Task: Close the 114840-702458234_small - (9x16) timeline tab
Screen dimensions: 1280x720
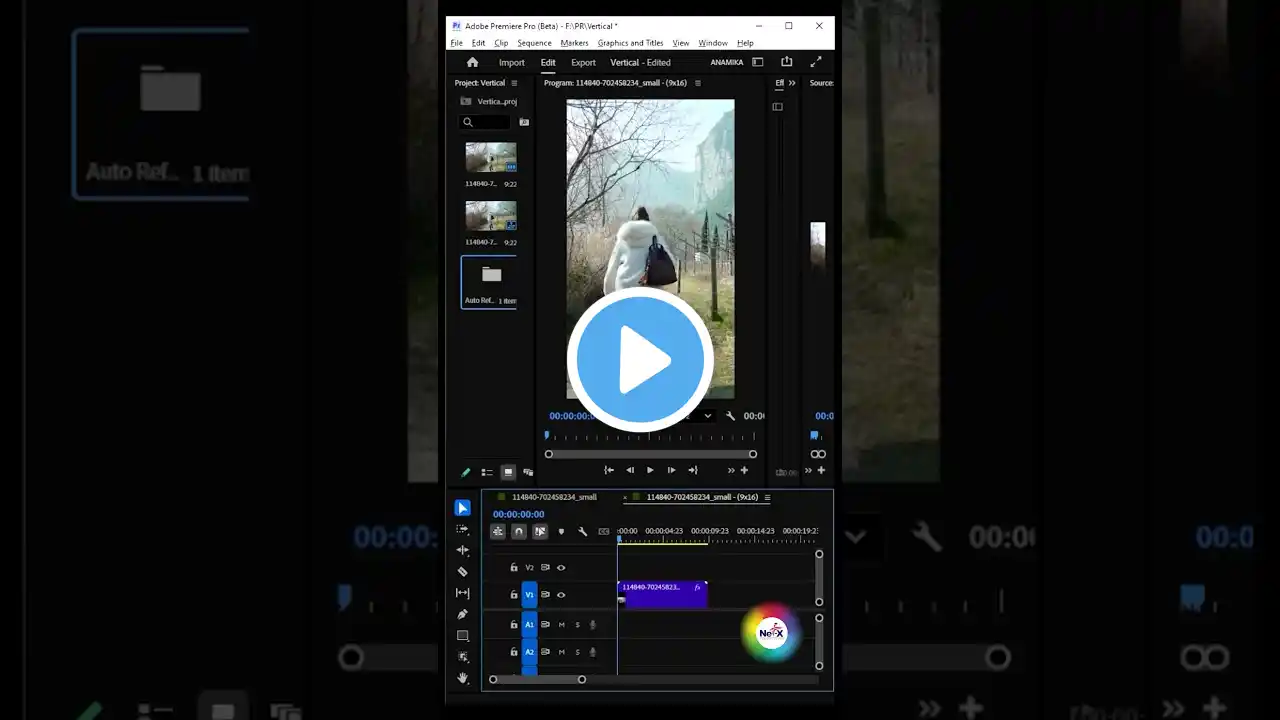Action: coord(625,497)
